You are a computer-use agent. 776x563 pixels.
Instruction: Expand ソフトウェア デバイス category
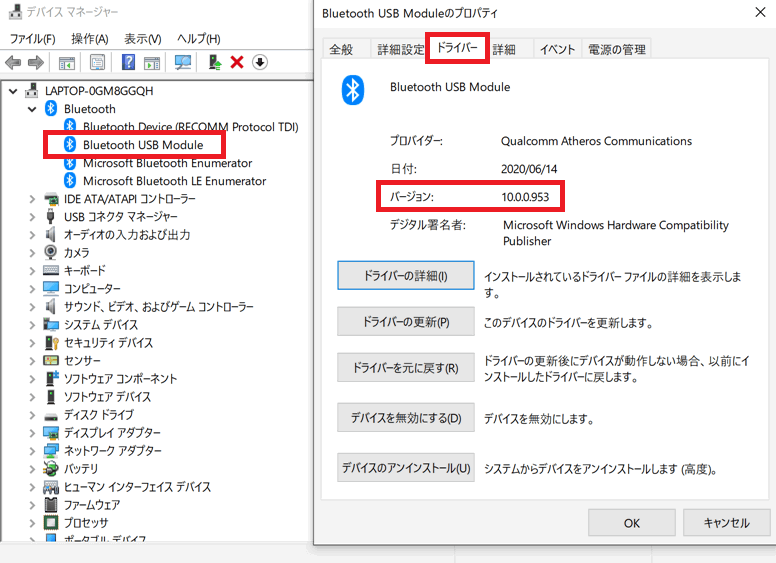[32, 397]
